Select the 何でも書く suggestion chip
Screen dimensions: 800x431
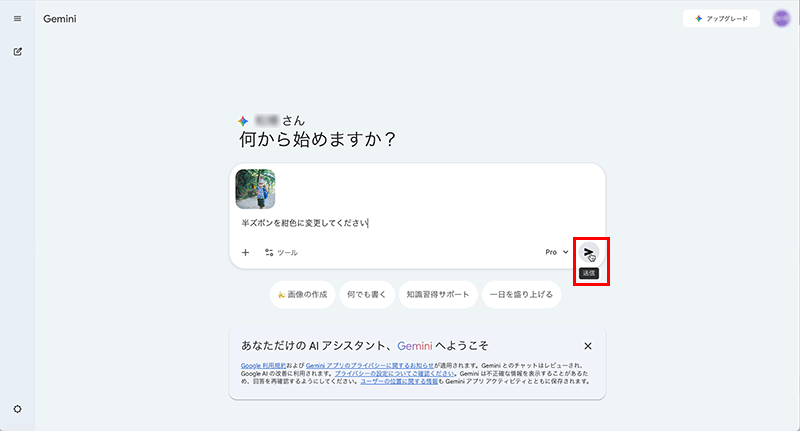[367, 294]
